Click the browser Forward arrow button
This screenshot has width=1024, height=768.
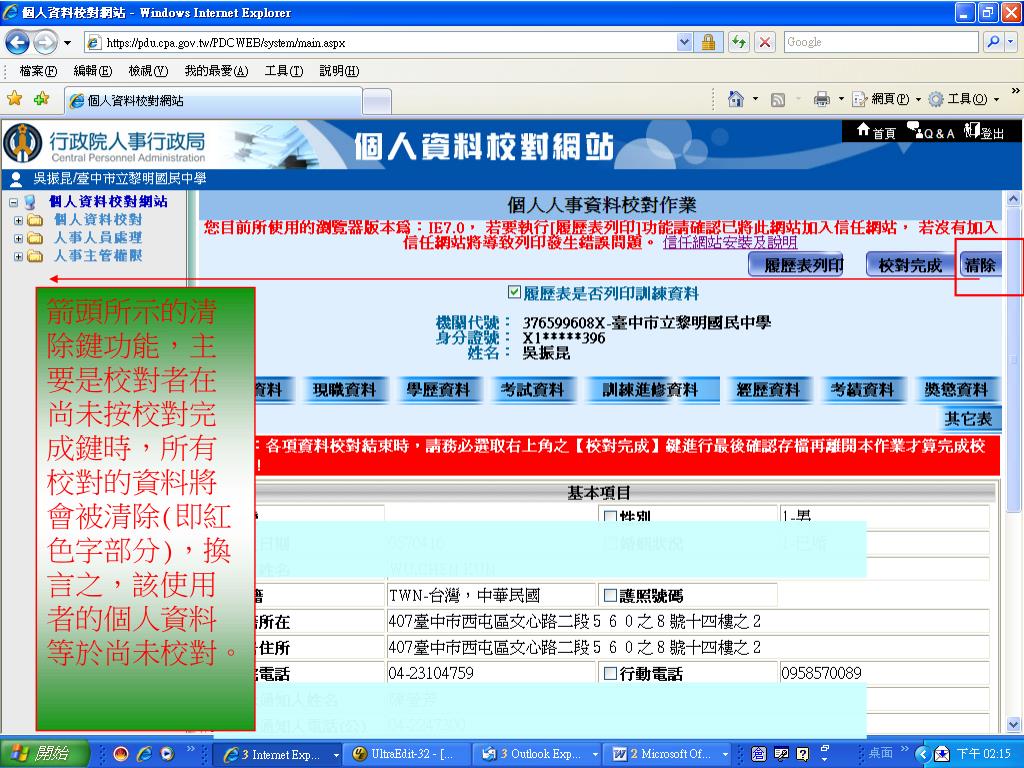45,43
